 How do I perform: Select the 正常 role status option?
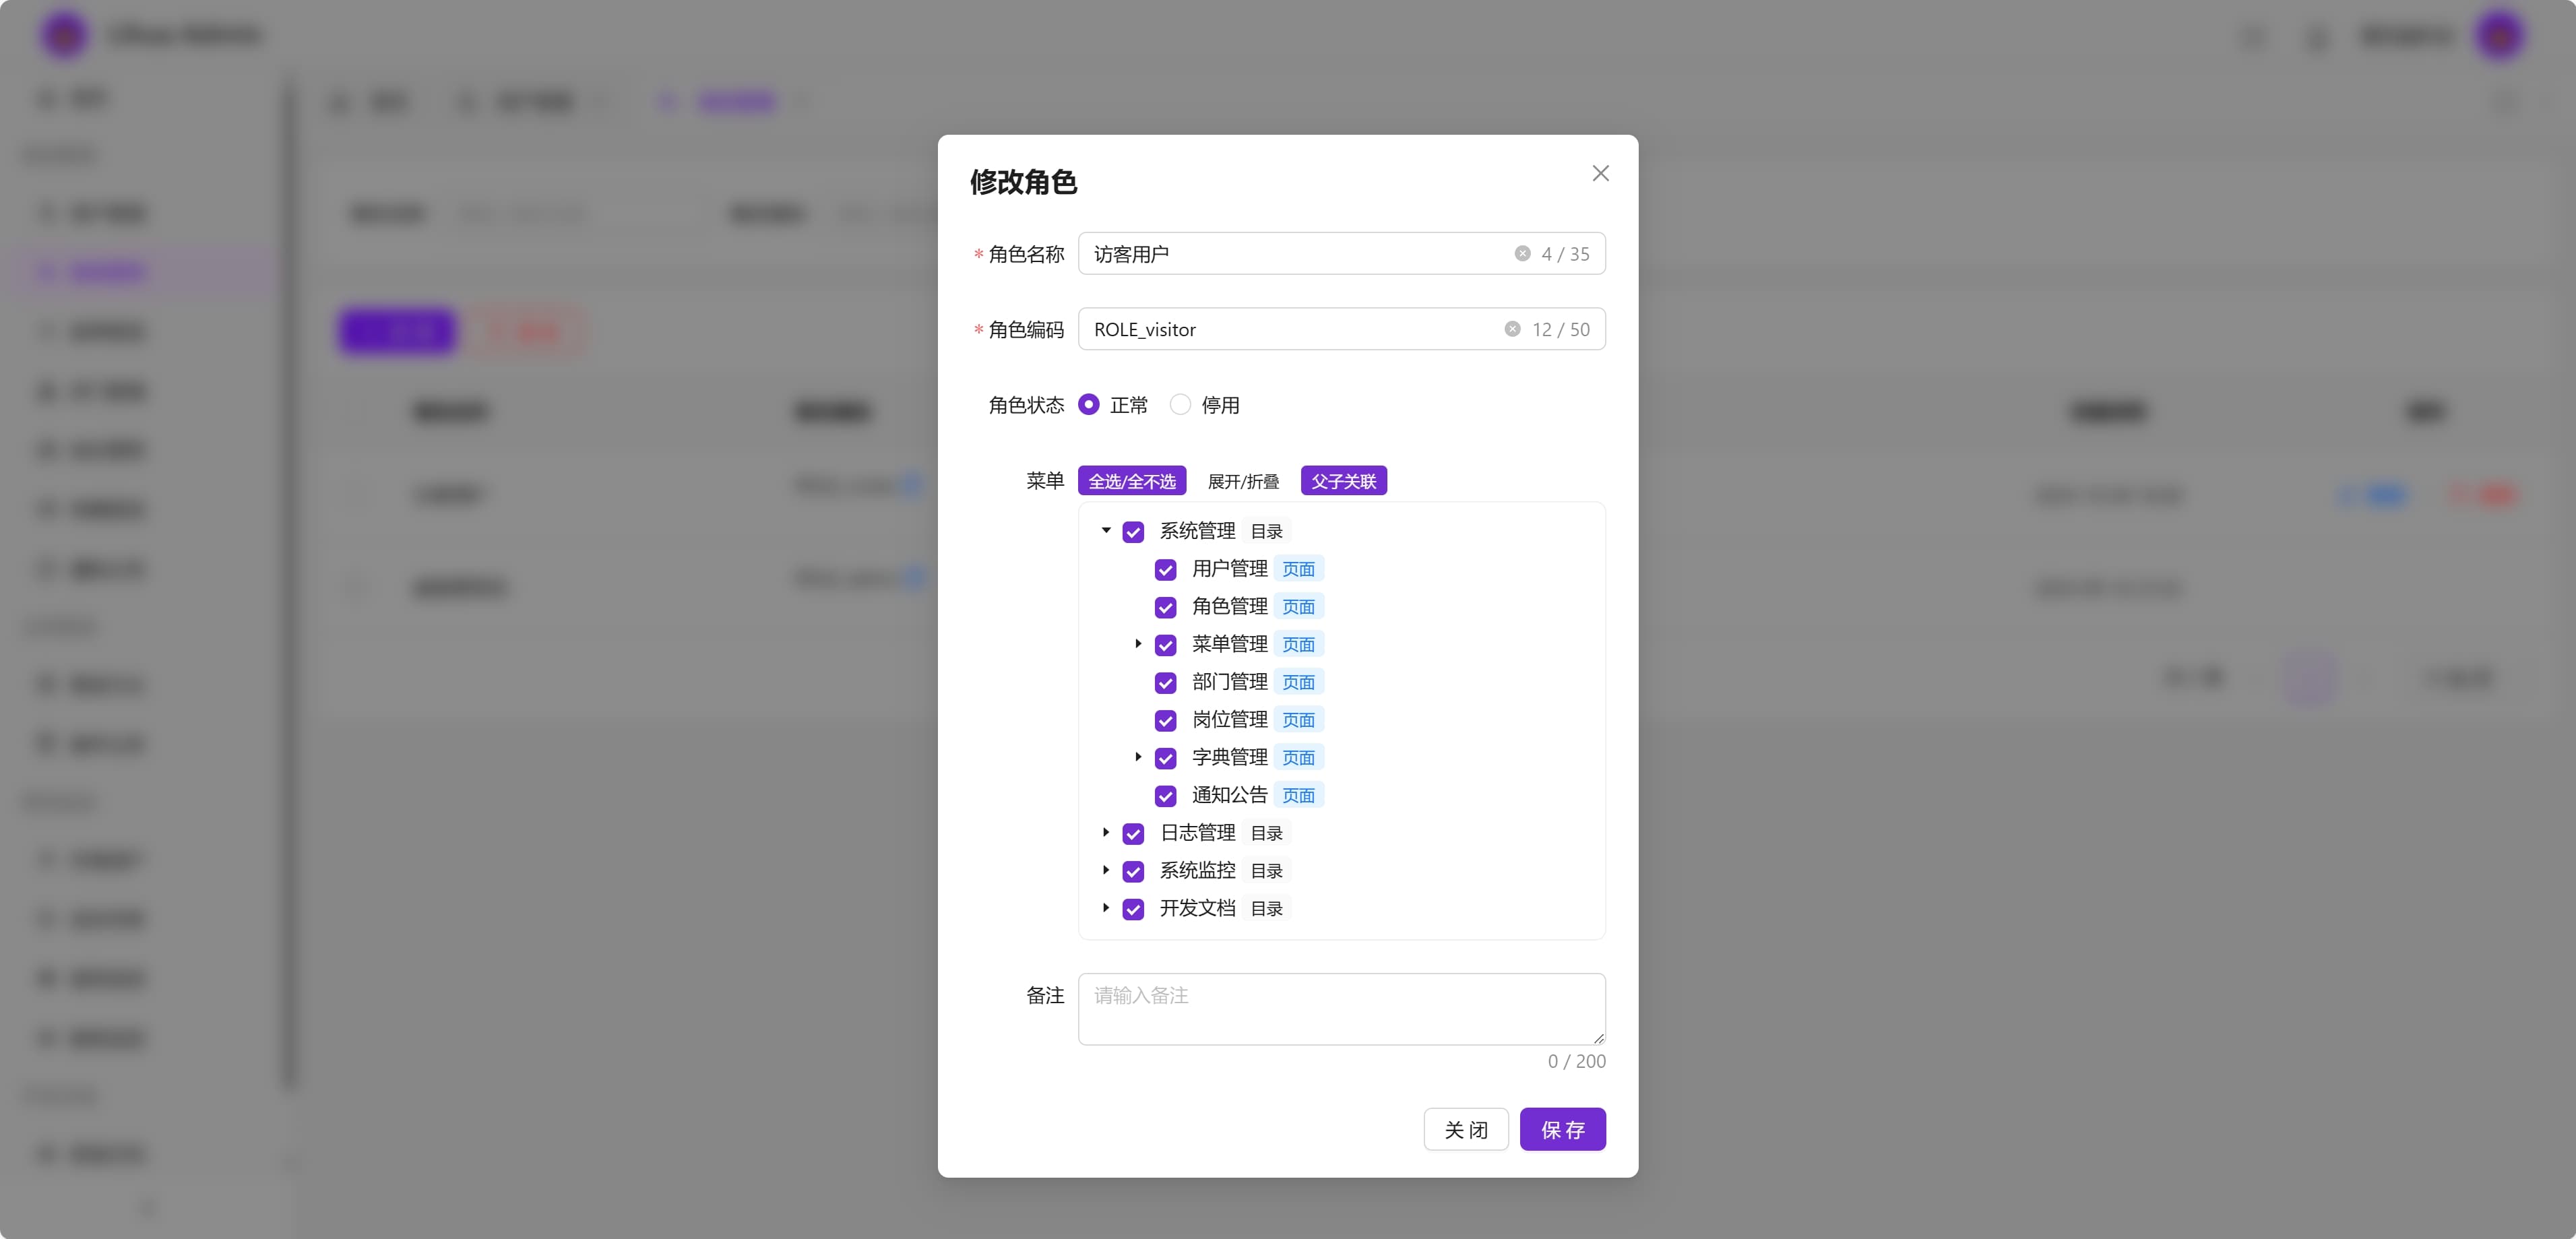[x=1089, y=404]
